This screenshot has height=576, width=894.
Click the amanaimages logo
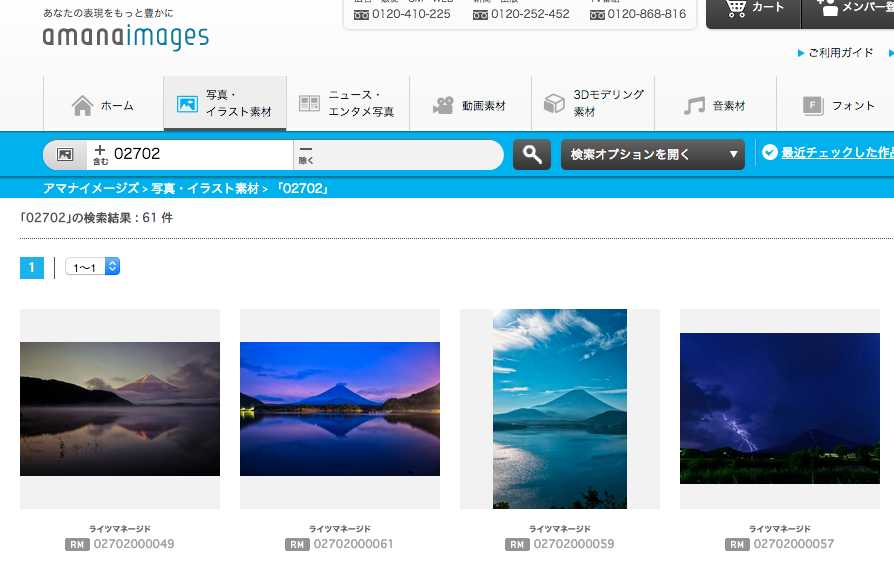[125, 38]
